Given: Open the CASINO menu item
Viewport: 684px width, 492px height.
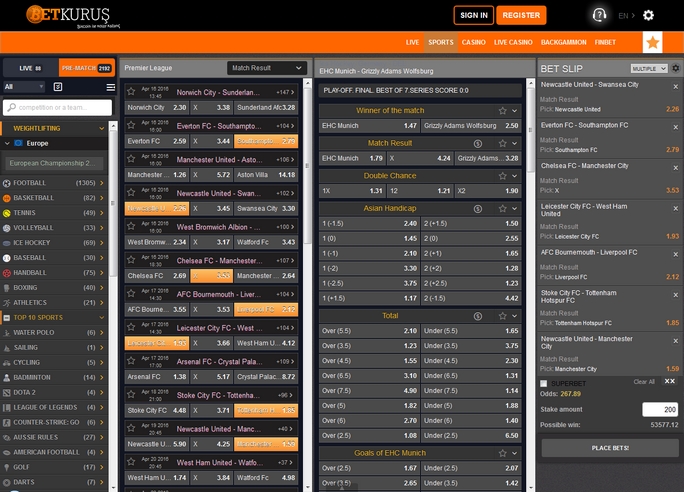Looking at the screenshot, I should [474, 42].
